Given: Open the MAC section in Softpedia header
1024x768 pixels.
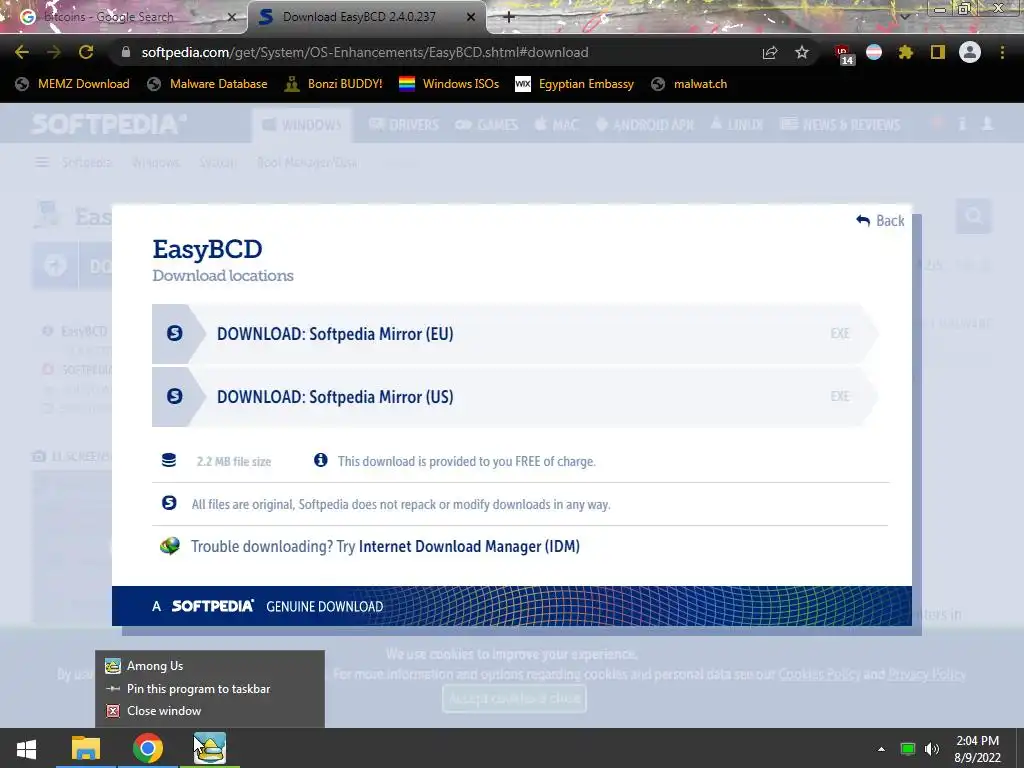Looking at the screenshot, I should pos(556,125).
